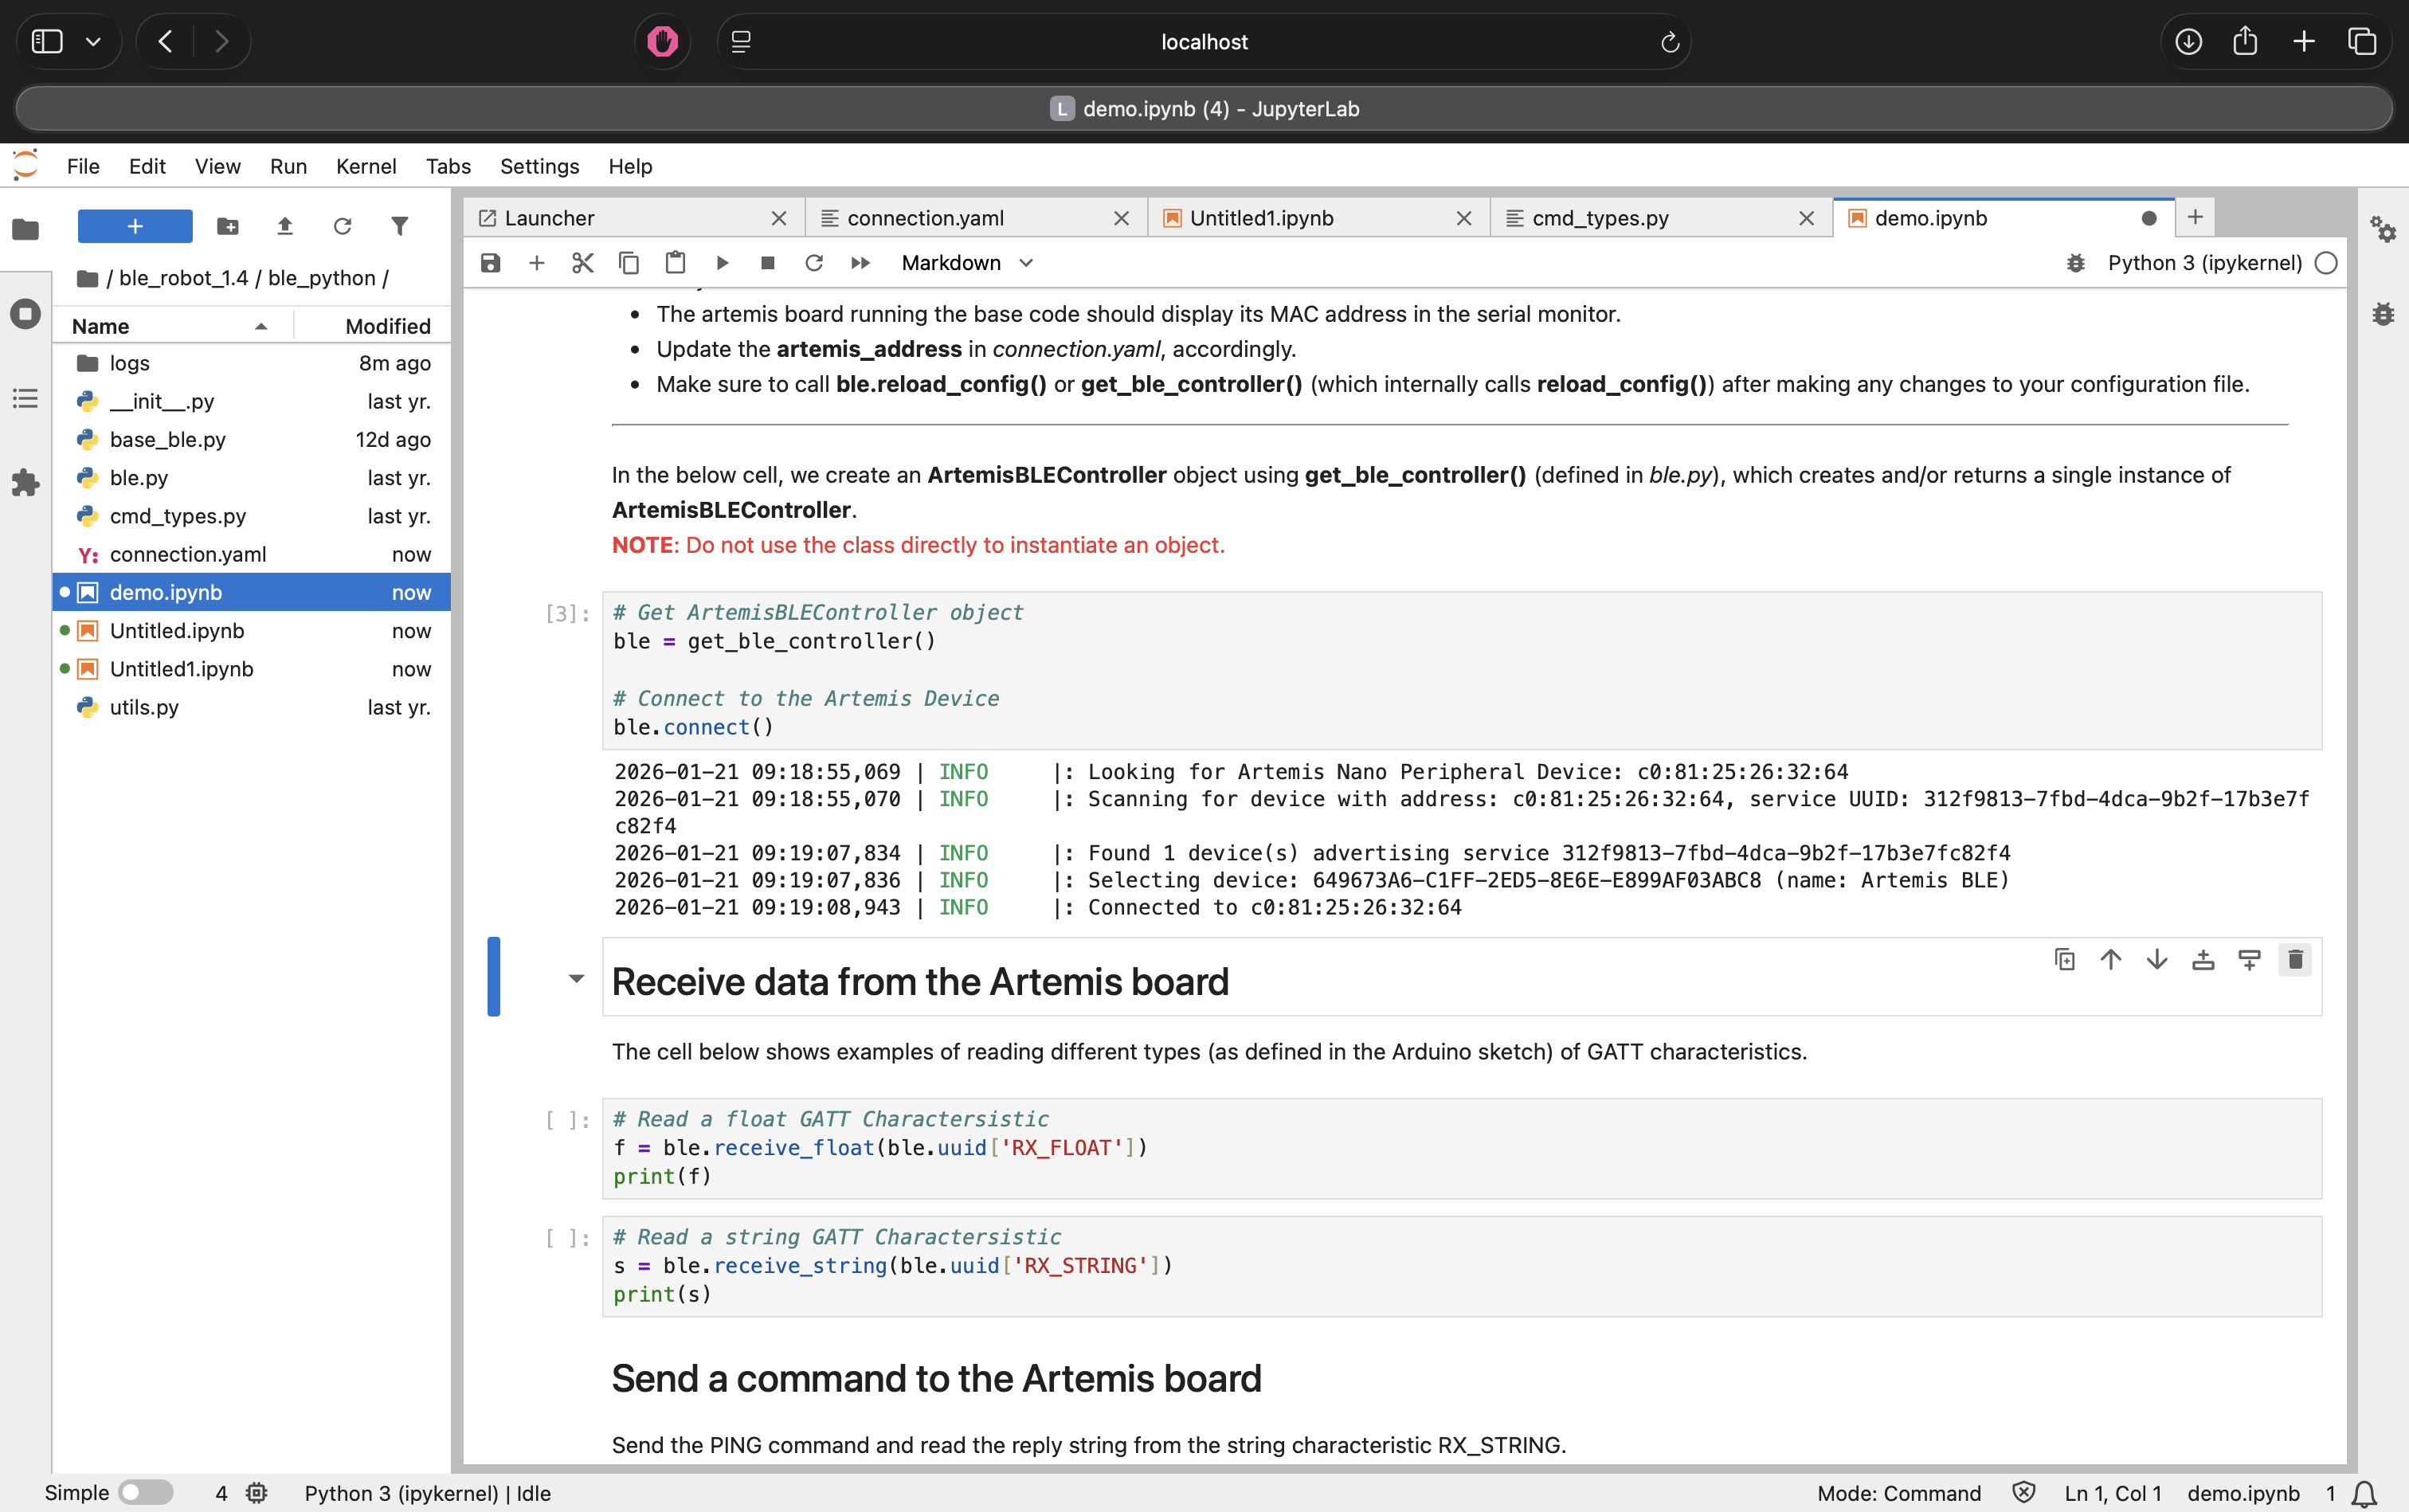Screen dimensions: 2409x1512
Task: Run the selected cell
Action: (x=722, y=263)
